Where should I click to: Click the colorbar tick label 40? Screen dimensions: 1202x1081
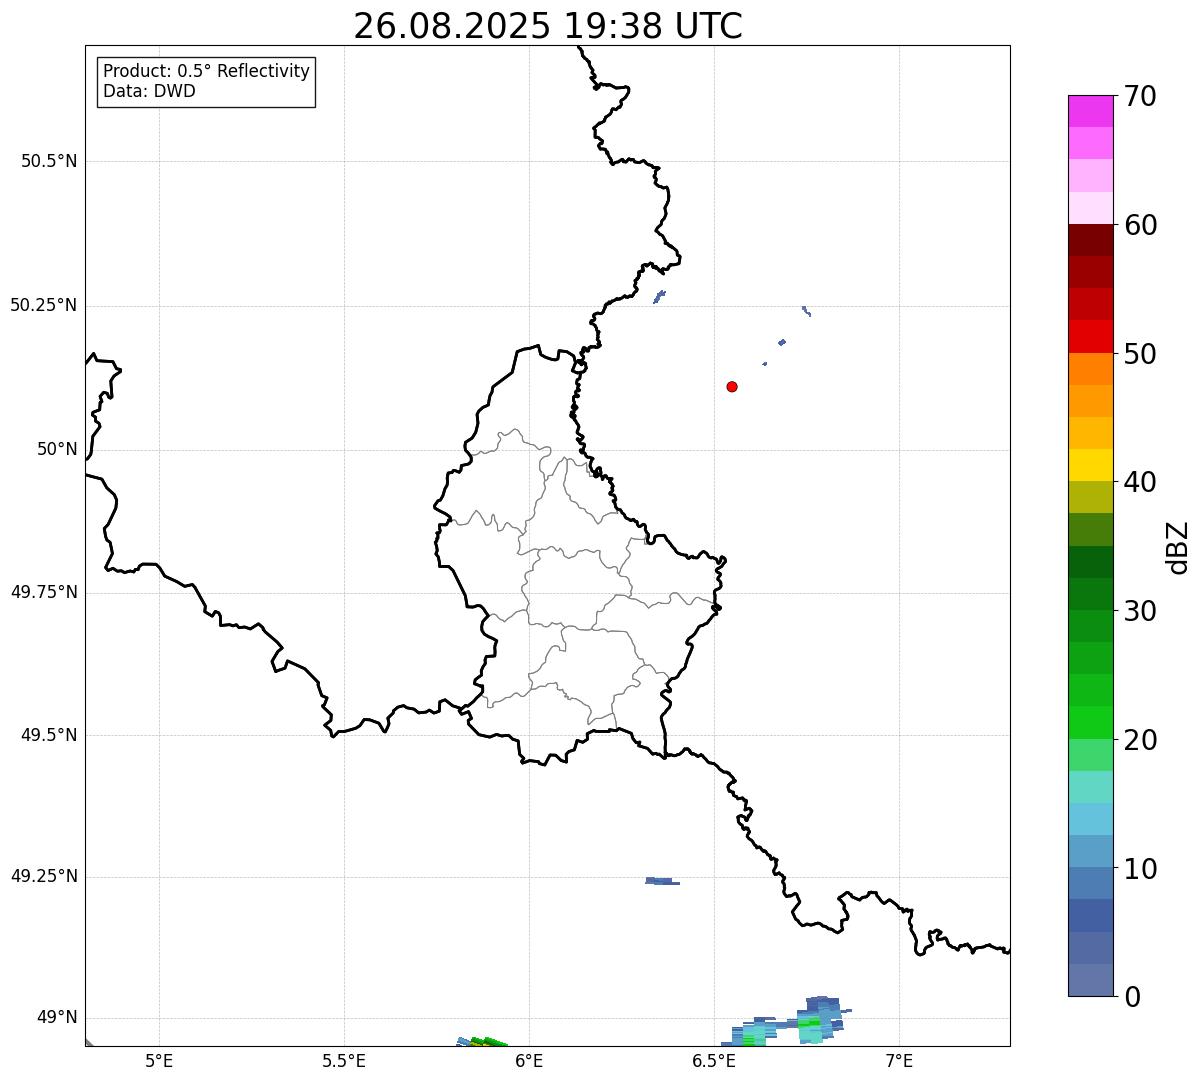[1140, 482]
